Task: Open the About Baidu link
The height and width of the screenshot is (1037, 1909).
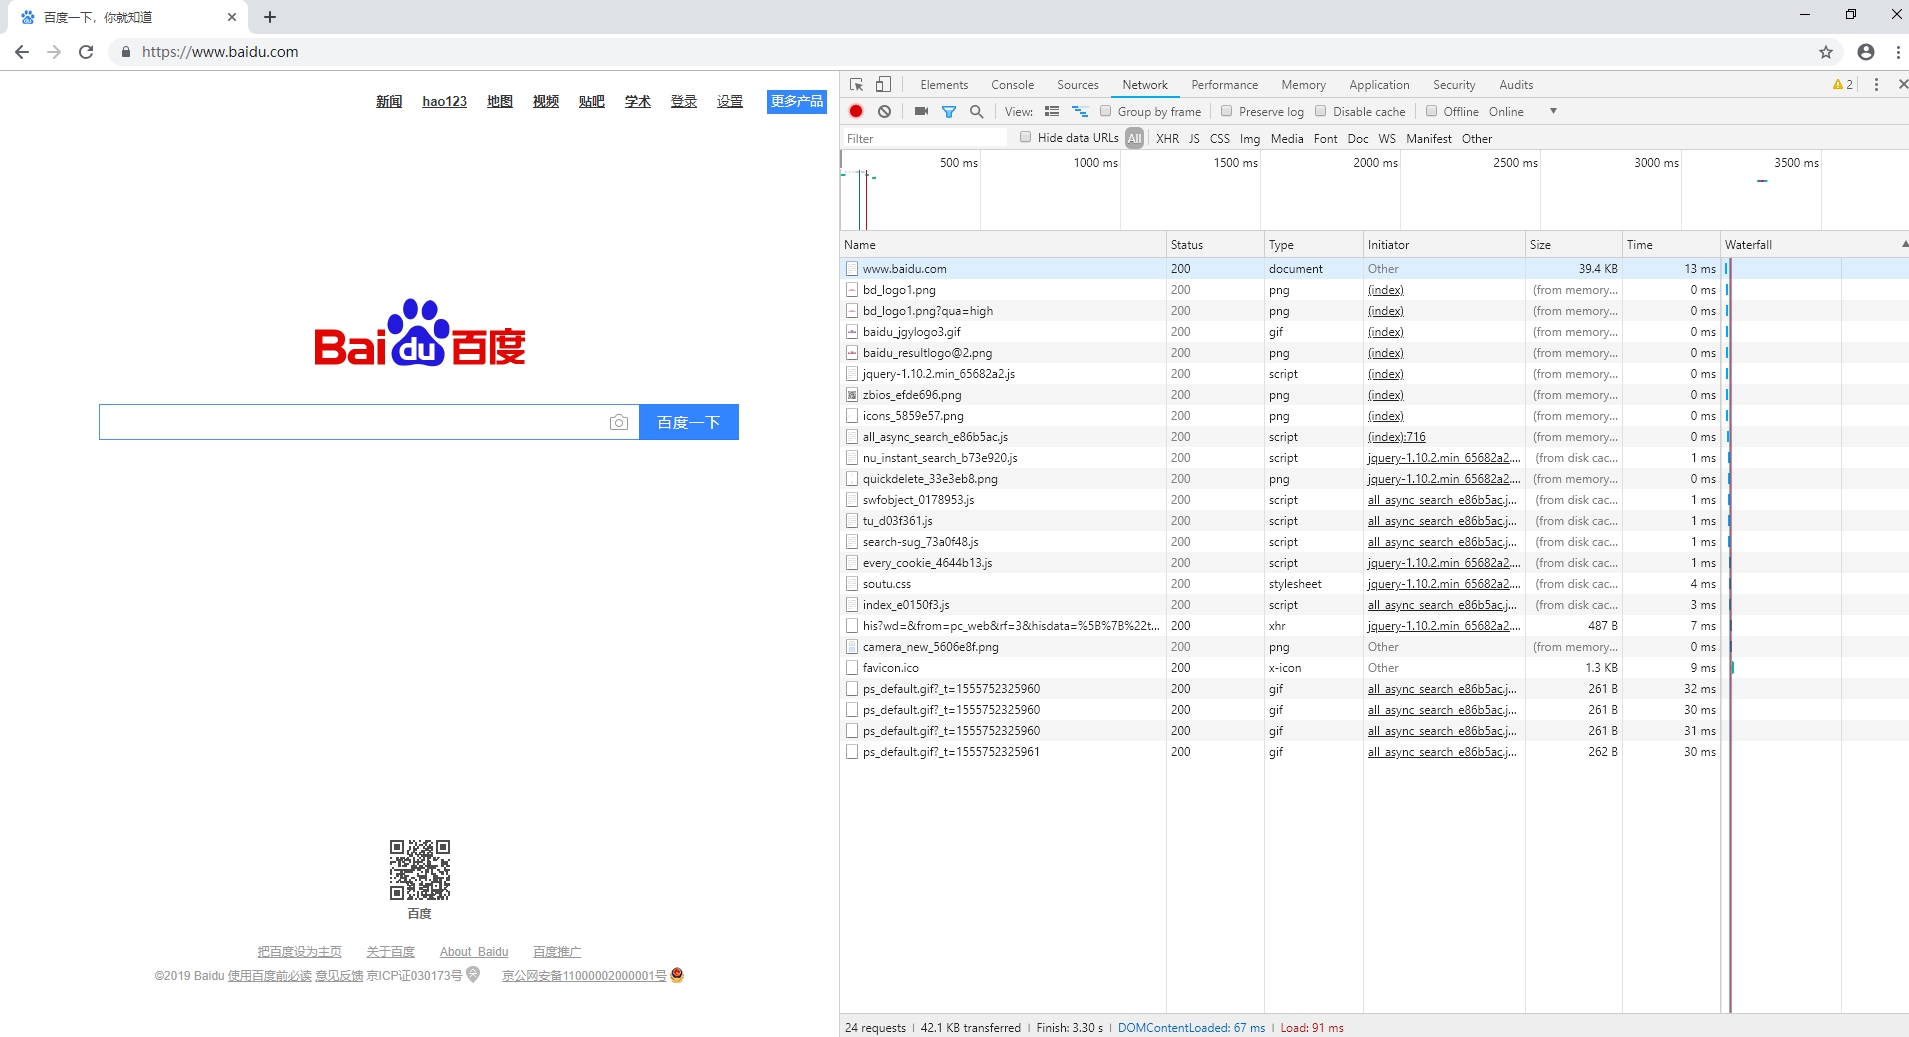Action: click(474, 952)
